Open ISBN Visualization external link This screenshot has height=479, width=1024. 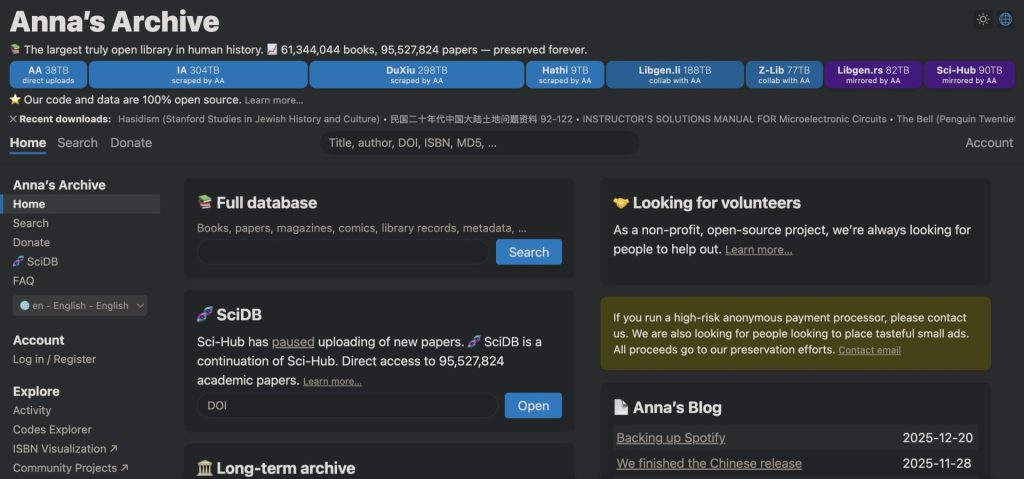tap(65, 449)
